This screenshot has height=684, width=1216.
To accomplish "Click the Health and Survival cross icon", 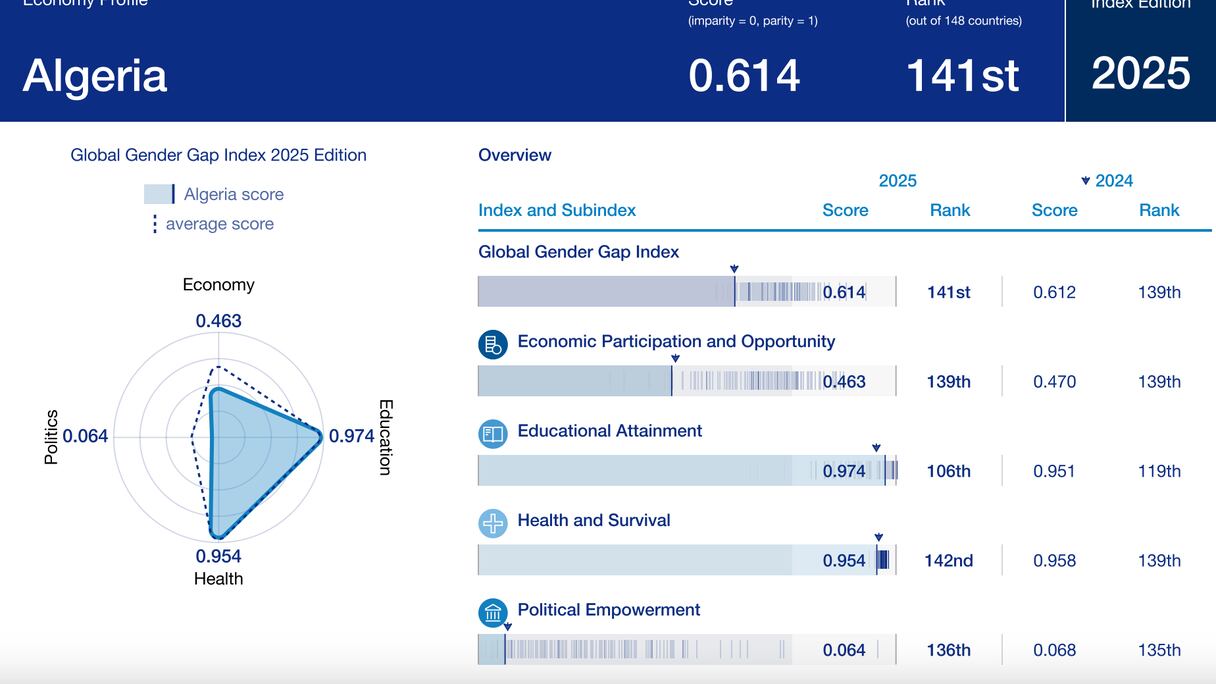I will coord(493,523).
